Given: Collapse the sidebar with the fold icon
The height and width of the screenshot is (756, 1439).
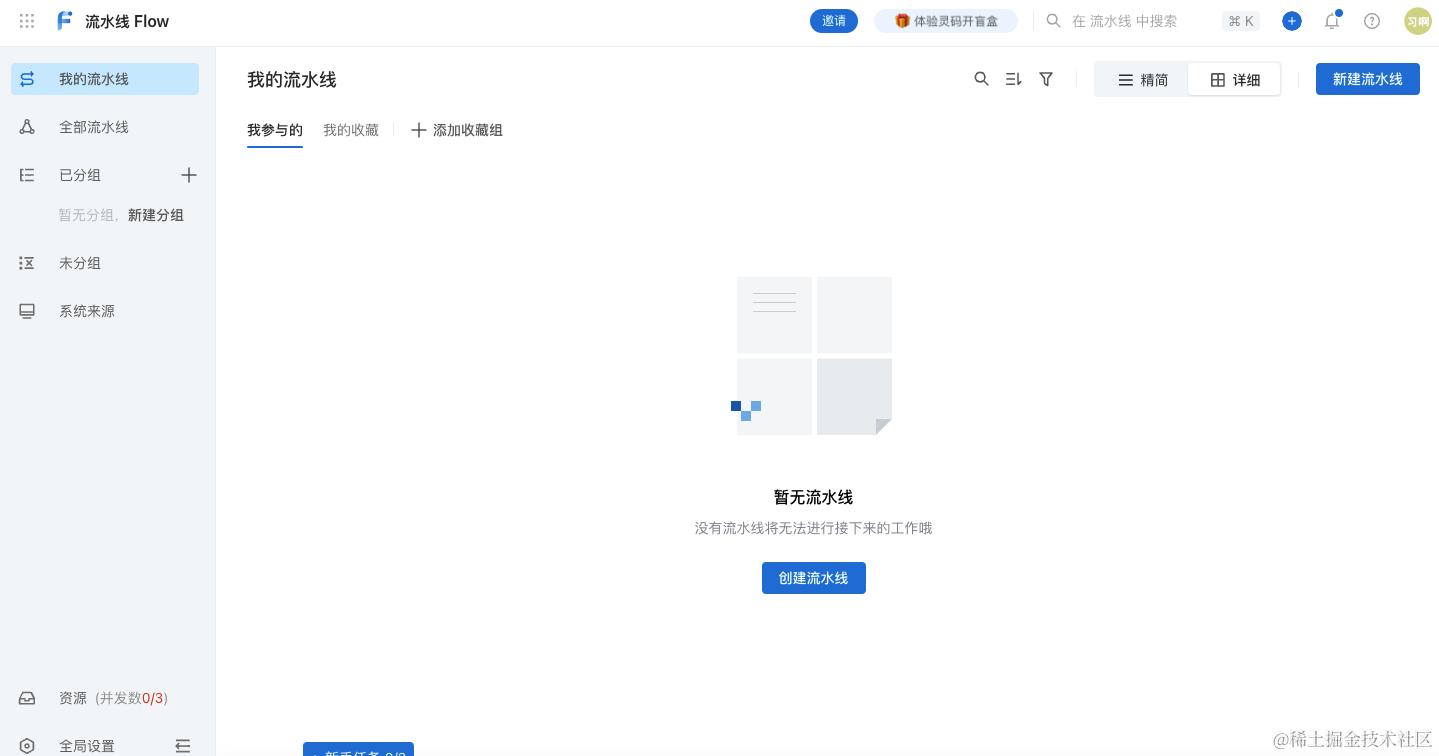Looking at the screenshot, I should tap(183, 746).
